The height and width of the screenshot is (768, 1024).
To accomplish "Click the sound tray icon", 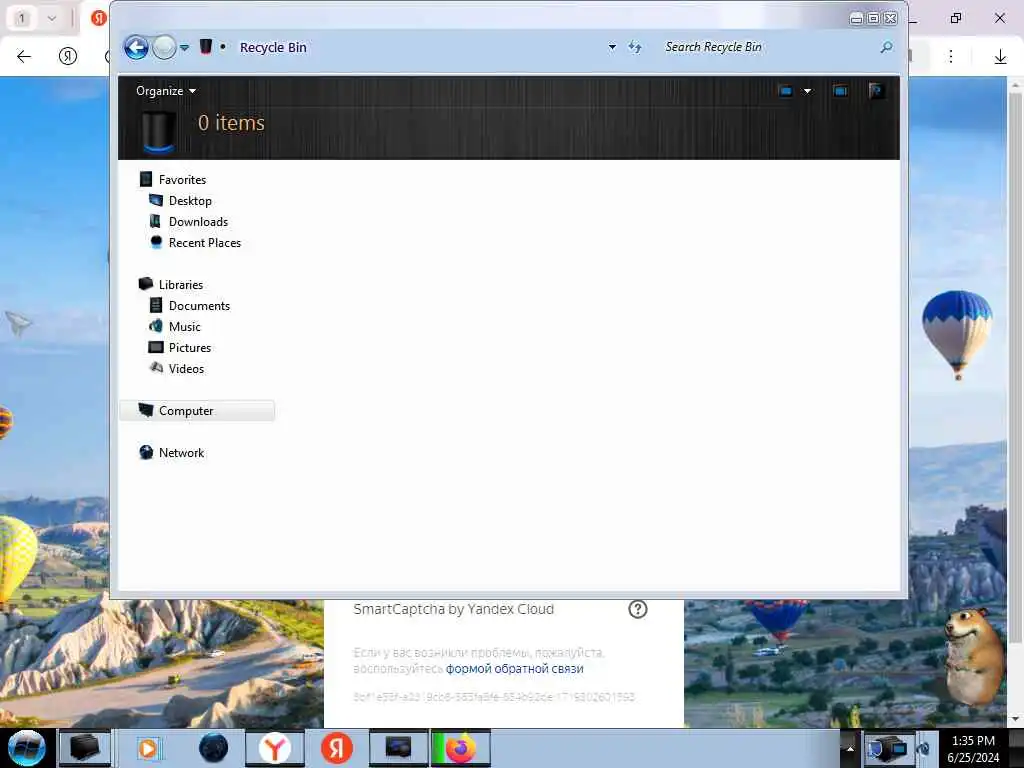I will 923,749.
